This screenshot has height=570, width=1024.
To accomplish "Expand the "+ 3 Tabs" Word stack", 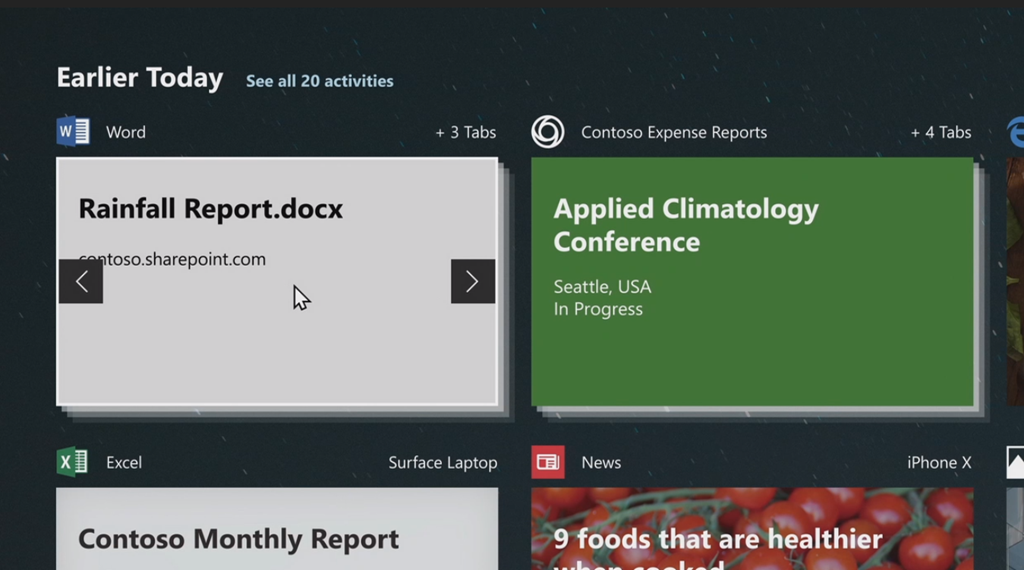I will click(465, 132).
